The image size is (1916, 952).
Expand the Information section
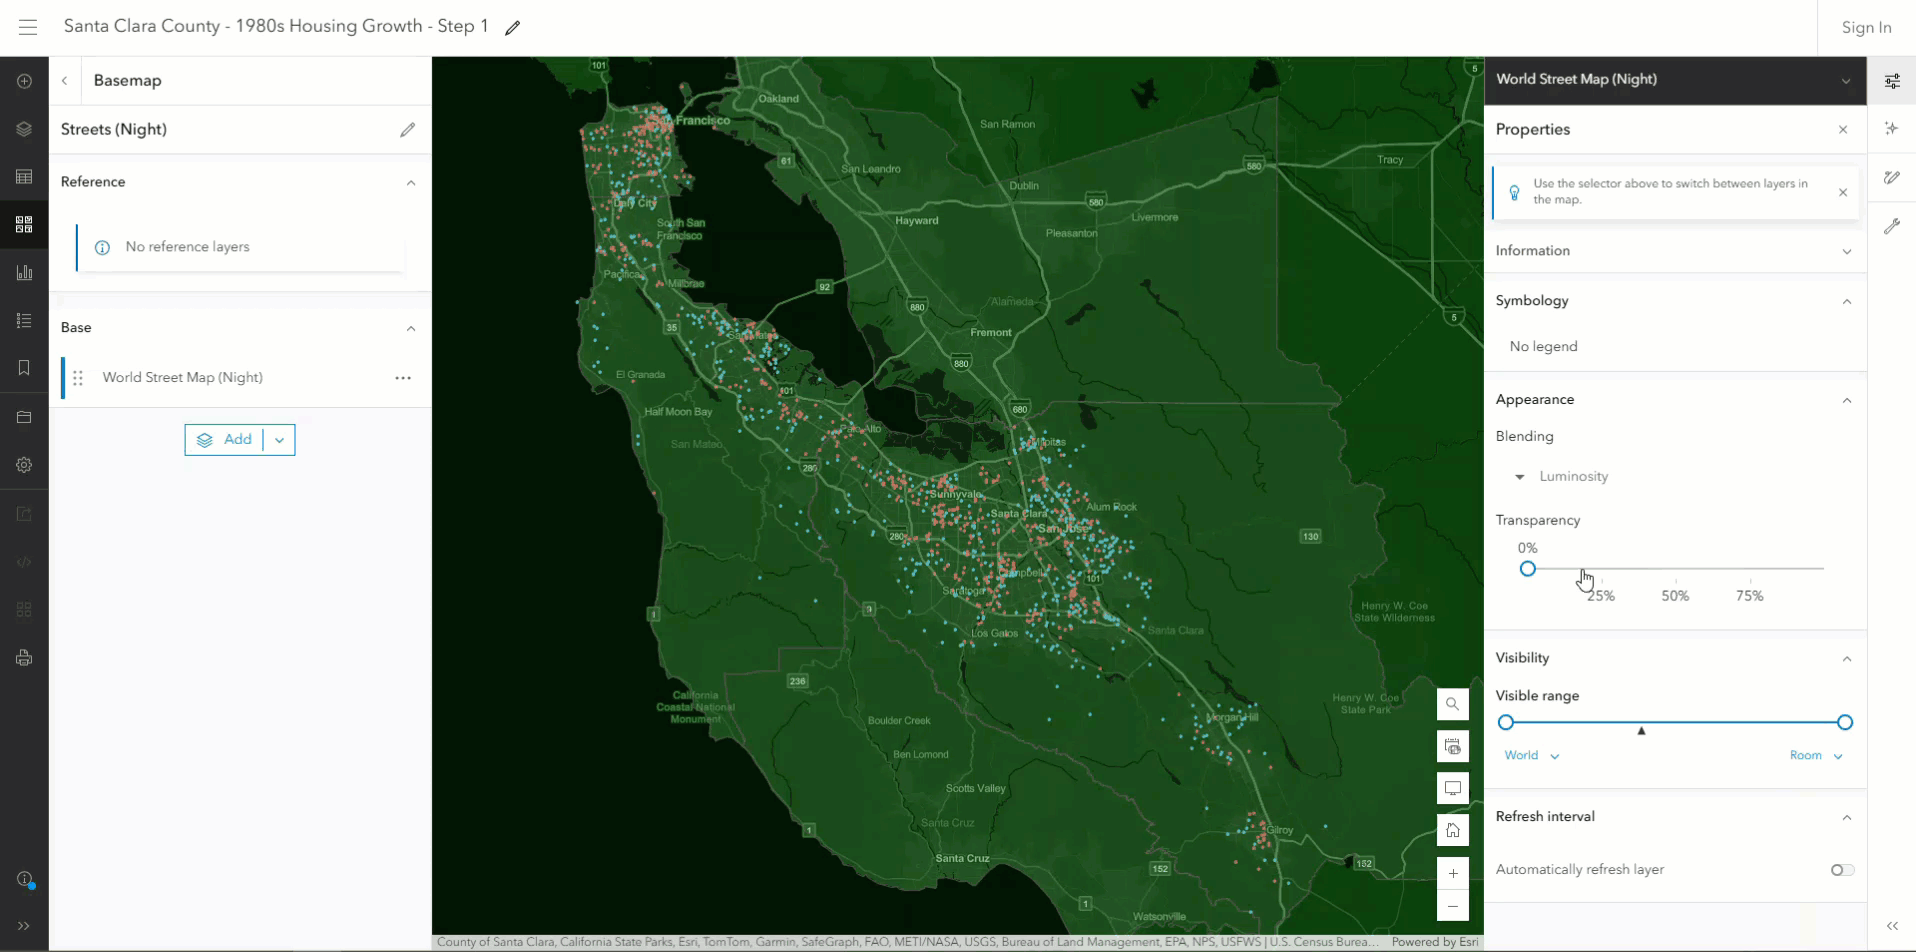[x=1847, y=251]
